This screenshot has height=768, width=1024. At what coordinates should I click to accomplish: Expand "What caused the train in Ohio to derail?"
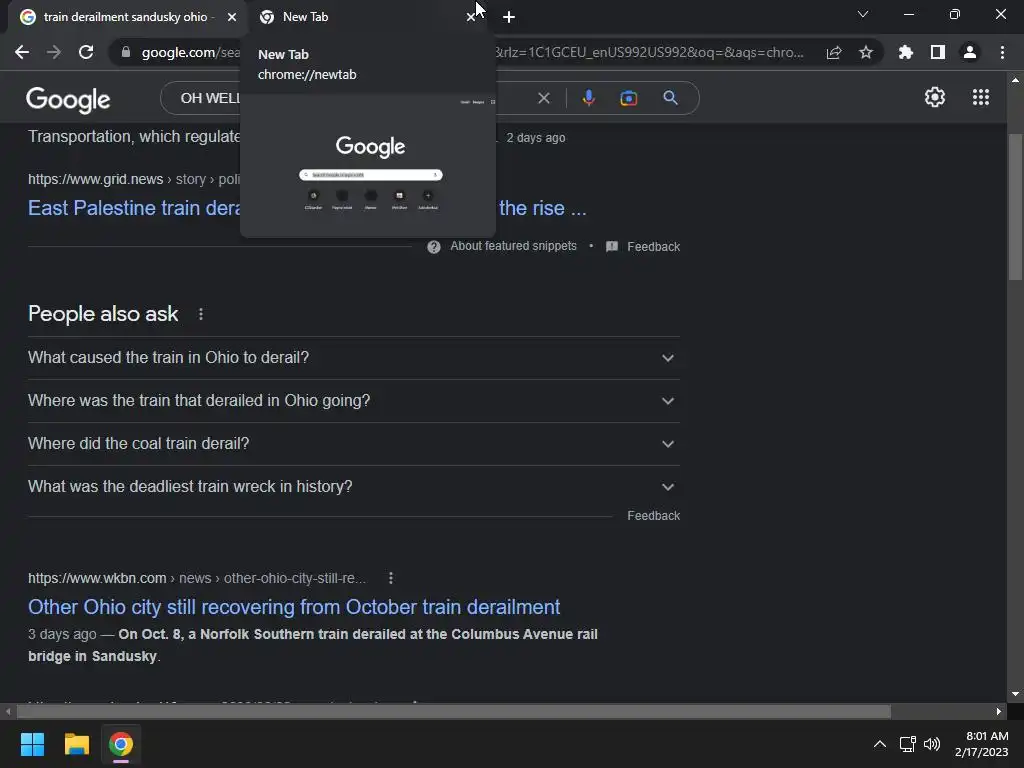(x=353, y=358)
